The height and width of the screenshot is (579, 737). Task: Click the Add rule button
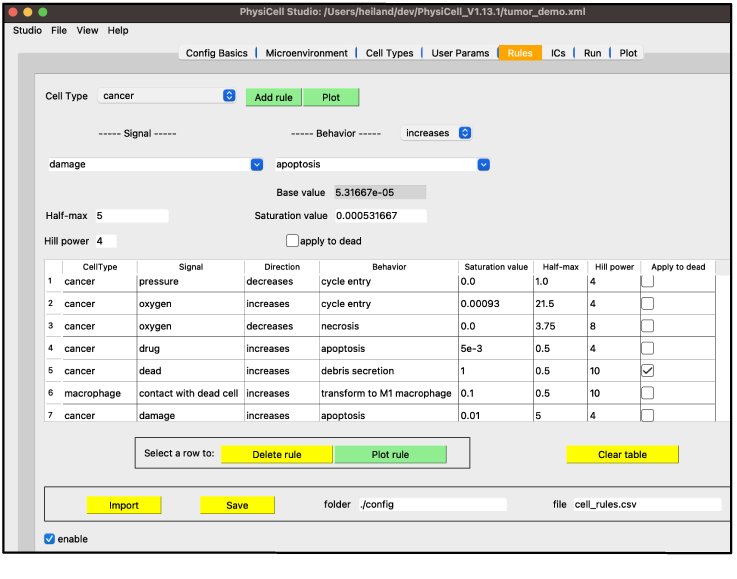point(274,97)
